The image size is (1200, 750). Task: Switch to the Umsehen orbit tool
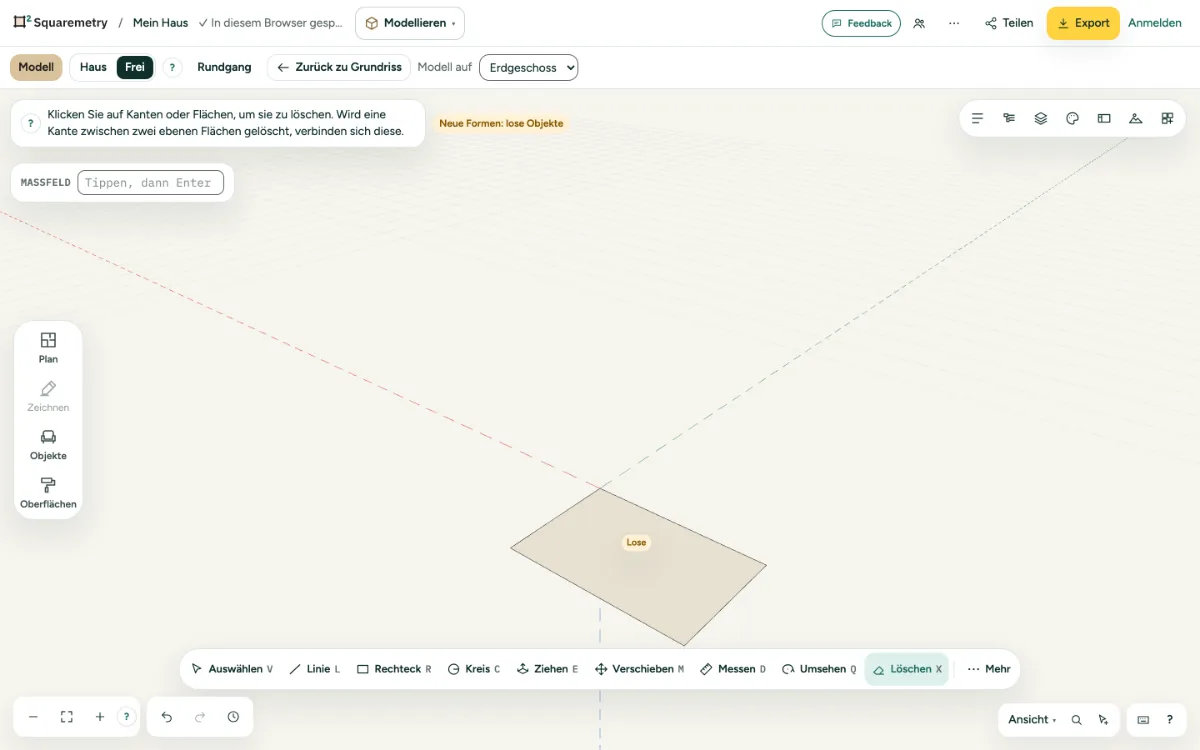819,669
